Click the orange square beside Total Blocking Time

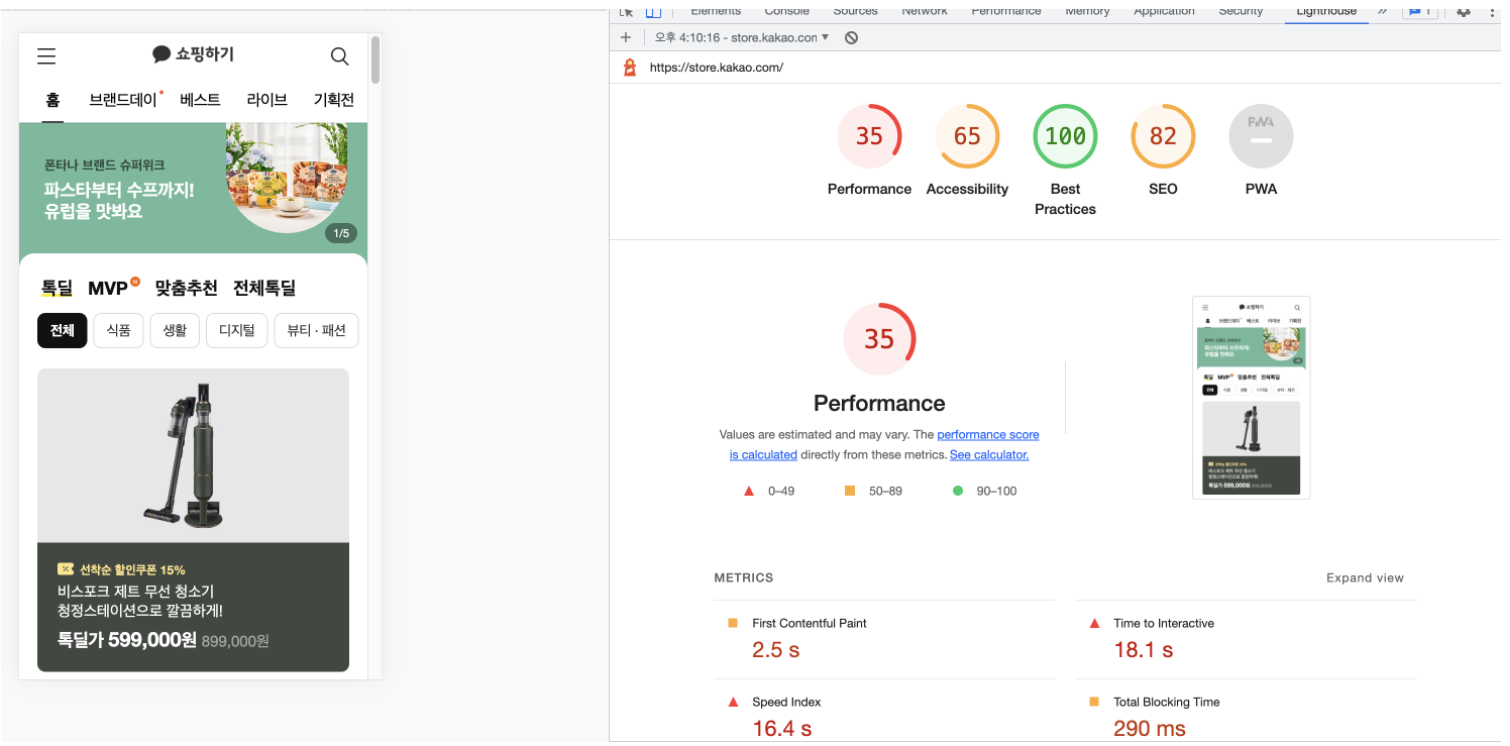[x=1094, y=702]
